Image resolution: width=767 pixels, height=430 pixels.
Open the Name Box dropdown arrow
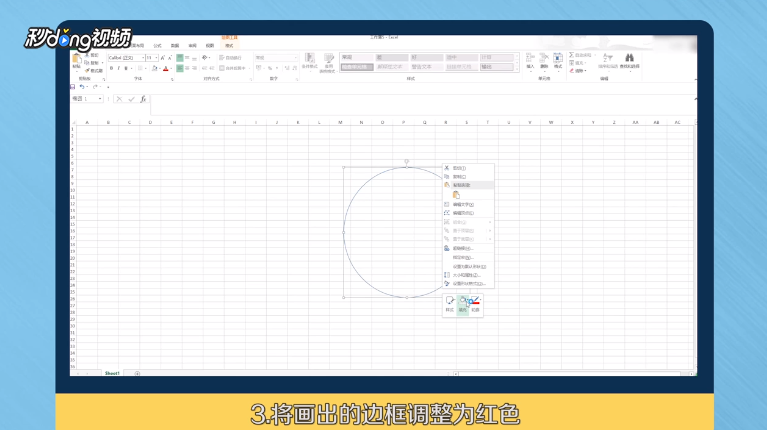pos(100,99)
